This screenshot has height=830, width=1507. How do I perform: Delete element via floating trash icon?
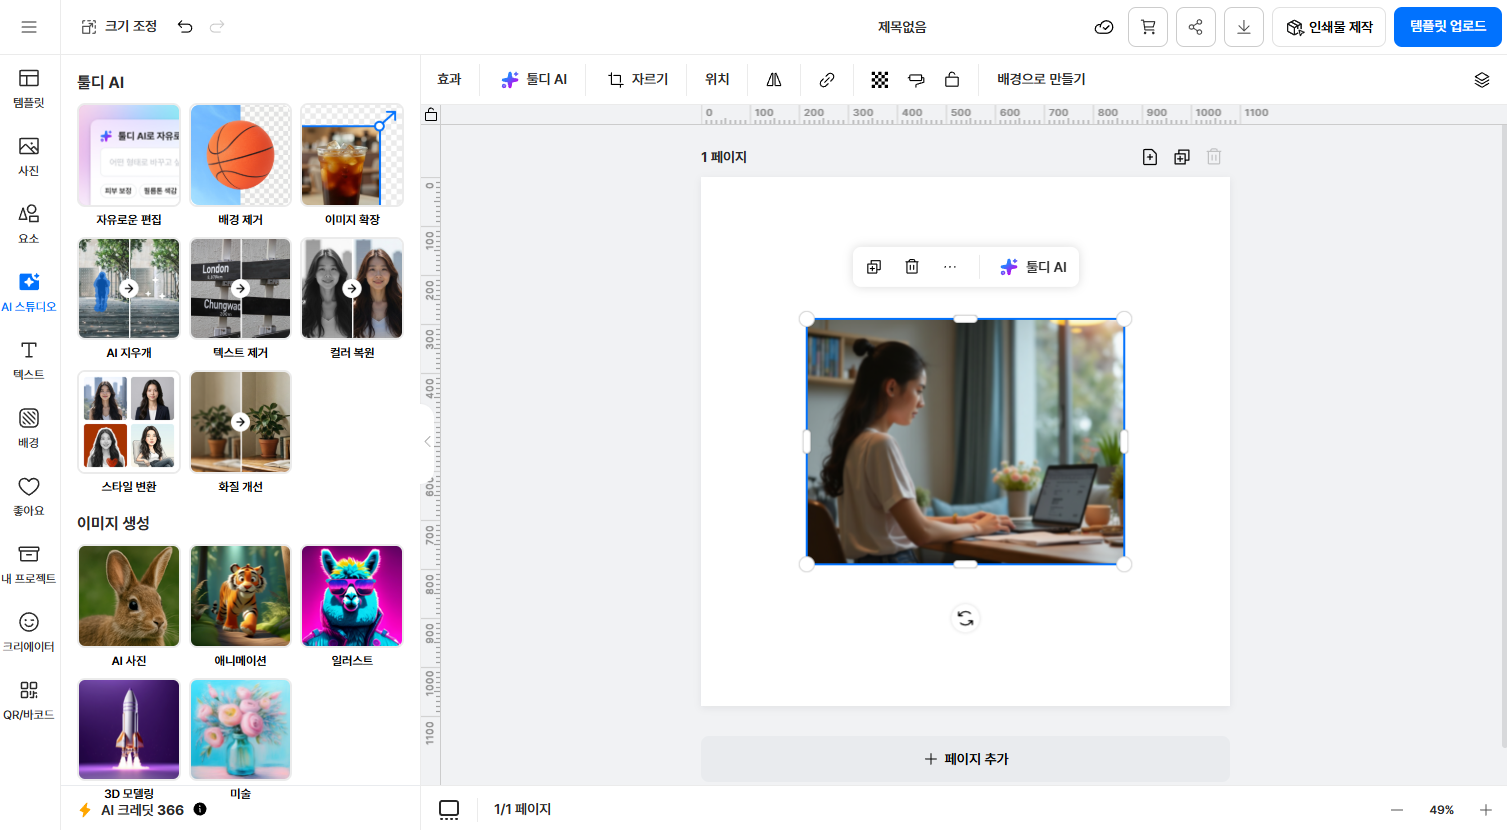click(x=912, y=267)
